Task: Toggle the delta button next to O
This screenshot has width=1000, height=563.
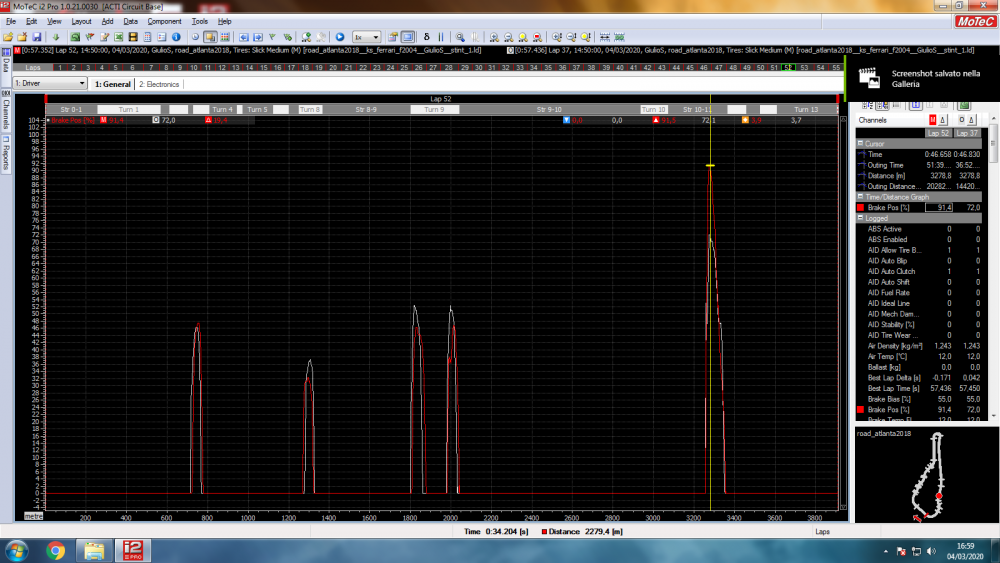Action: tap(971, 120)
